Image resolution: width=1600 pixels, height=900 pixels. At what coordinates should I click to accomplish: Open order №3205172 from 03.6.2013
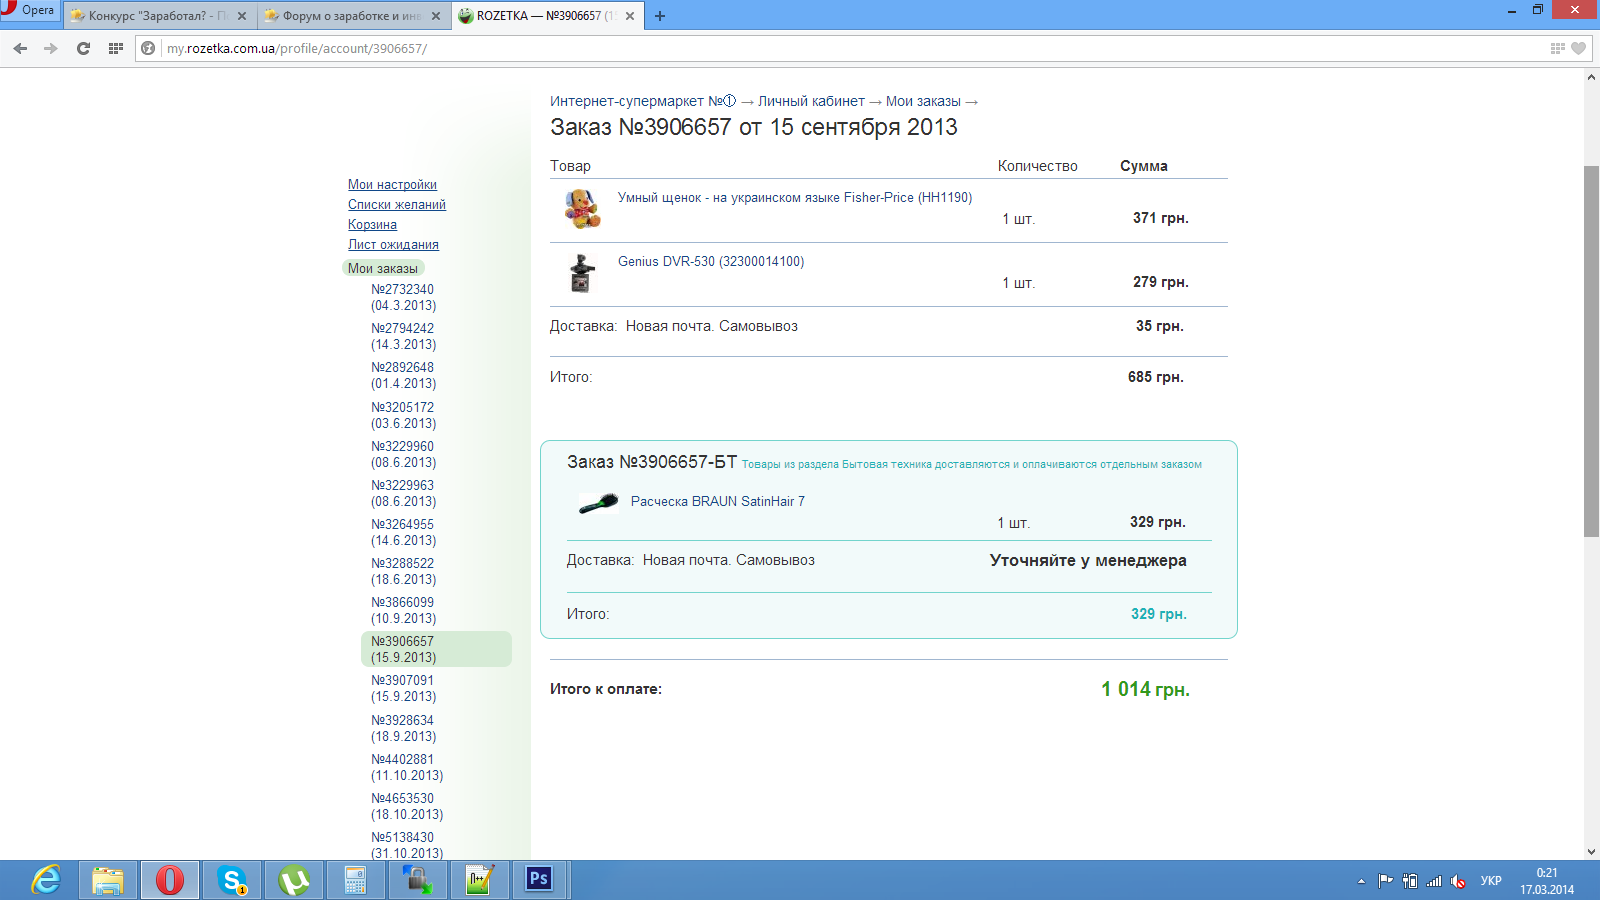[403, 416]
